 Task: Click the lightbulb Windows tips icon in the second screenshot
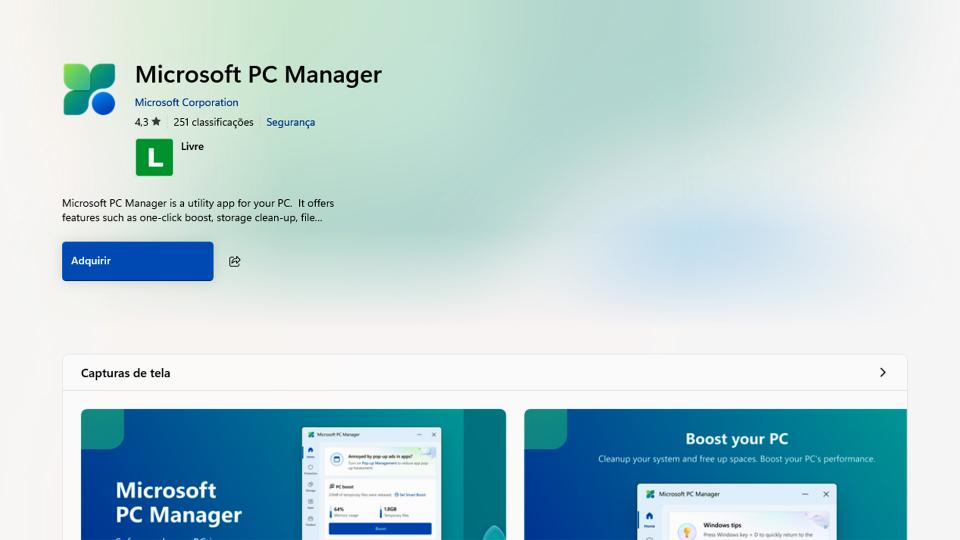click(x=687, y=530)
